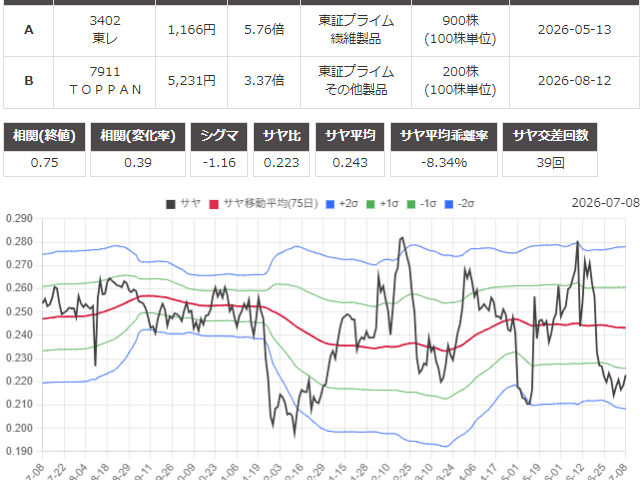Select the 相関(変化率) header
This screenshot has height=480, width=640.
pyautogui.click(x=138, y=136)
